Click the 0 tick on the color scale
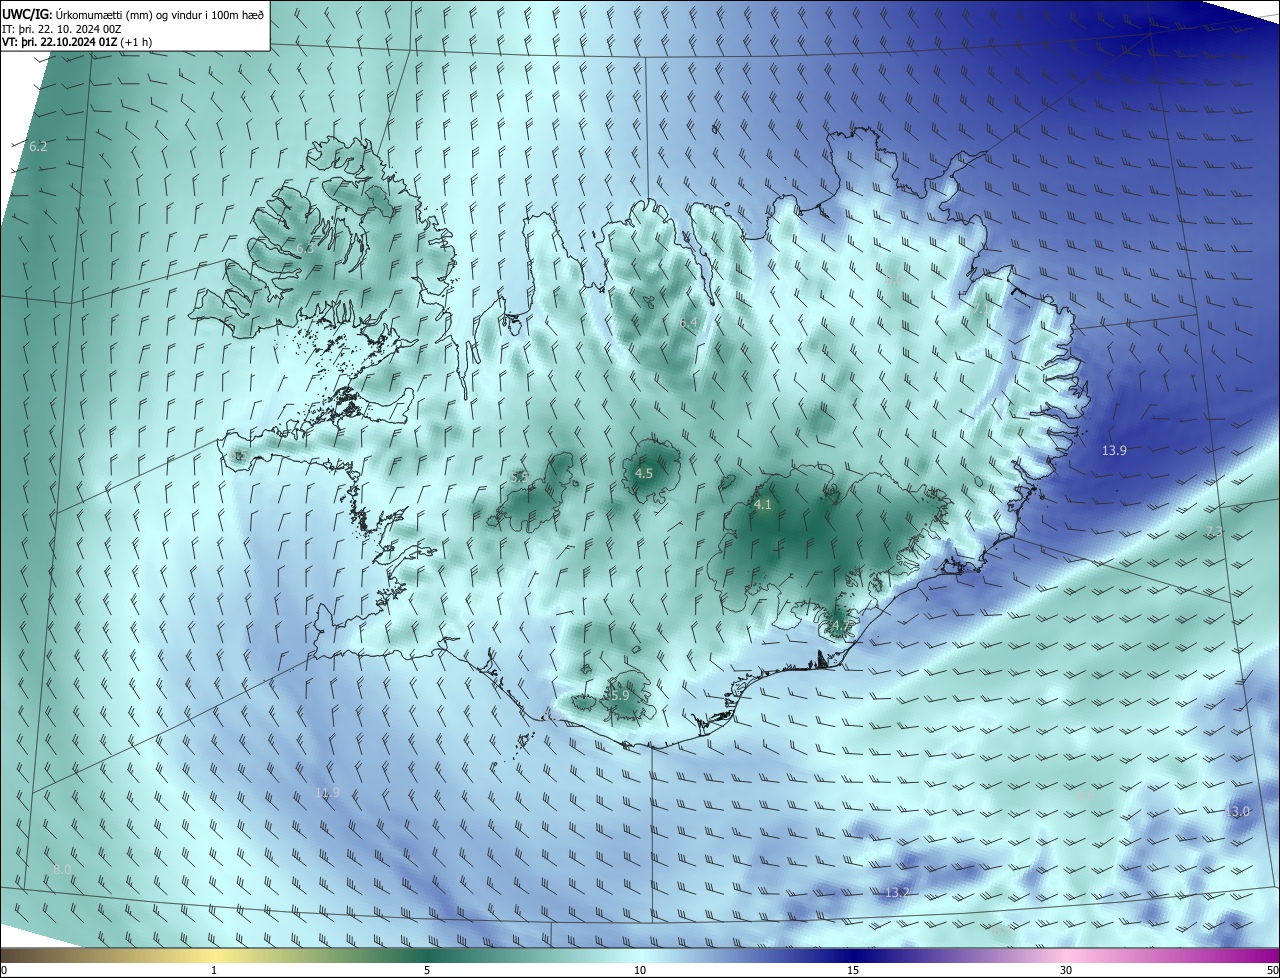 4,971
